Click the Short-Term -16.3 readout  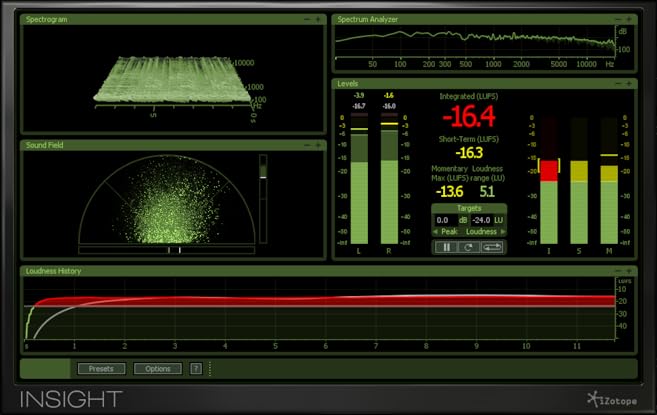[x=469, y=153]
